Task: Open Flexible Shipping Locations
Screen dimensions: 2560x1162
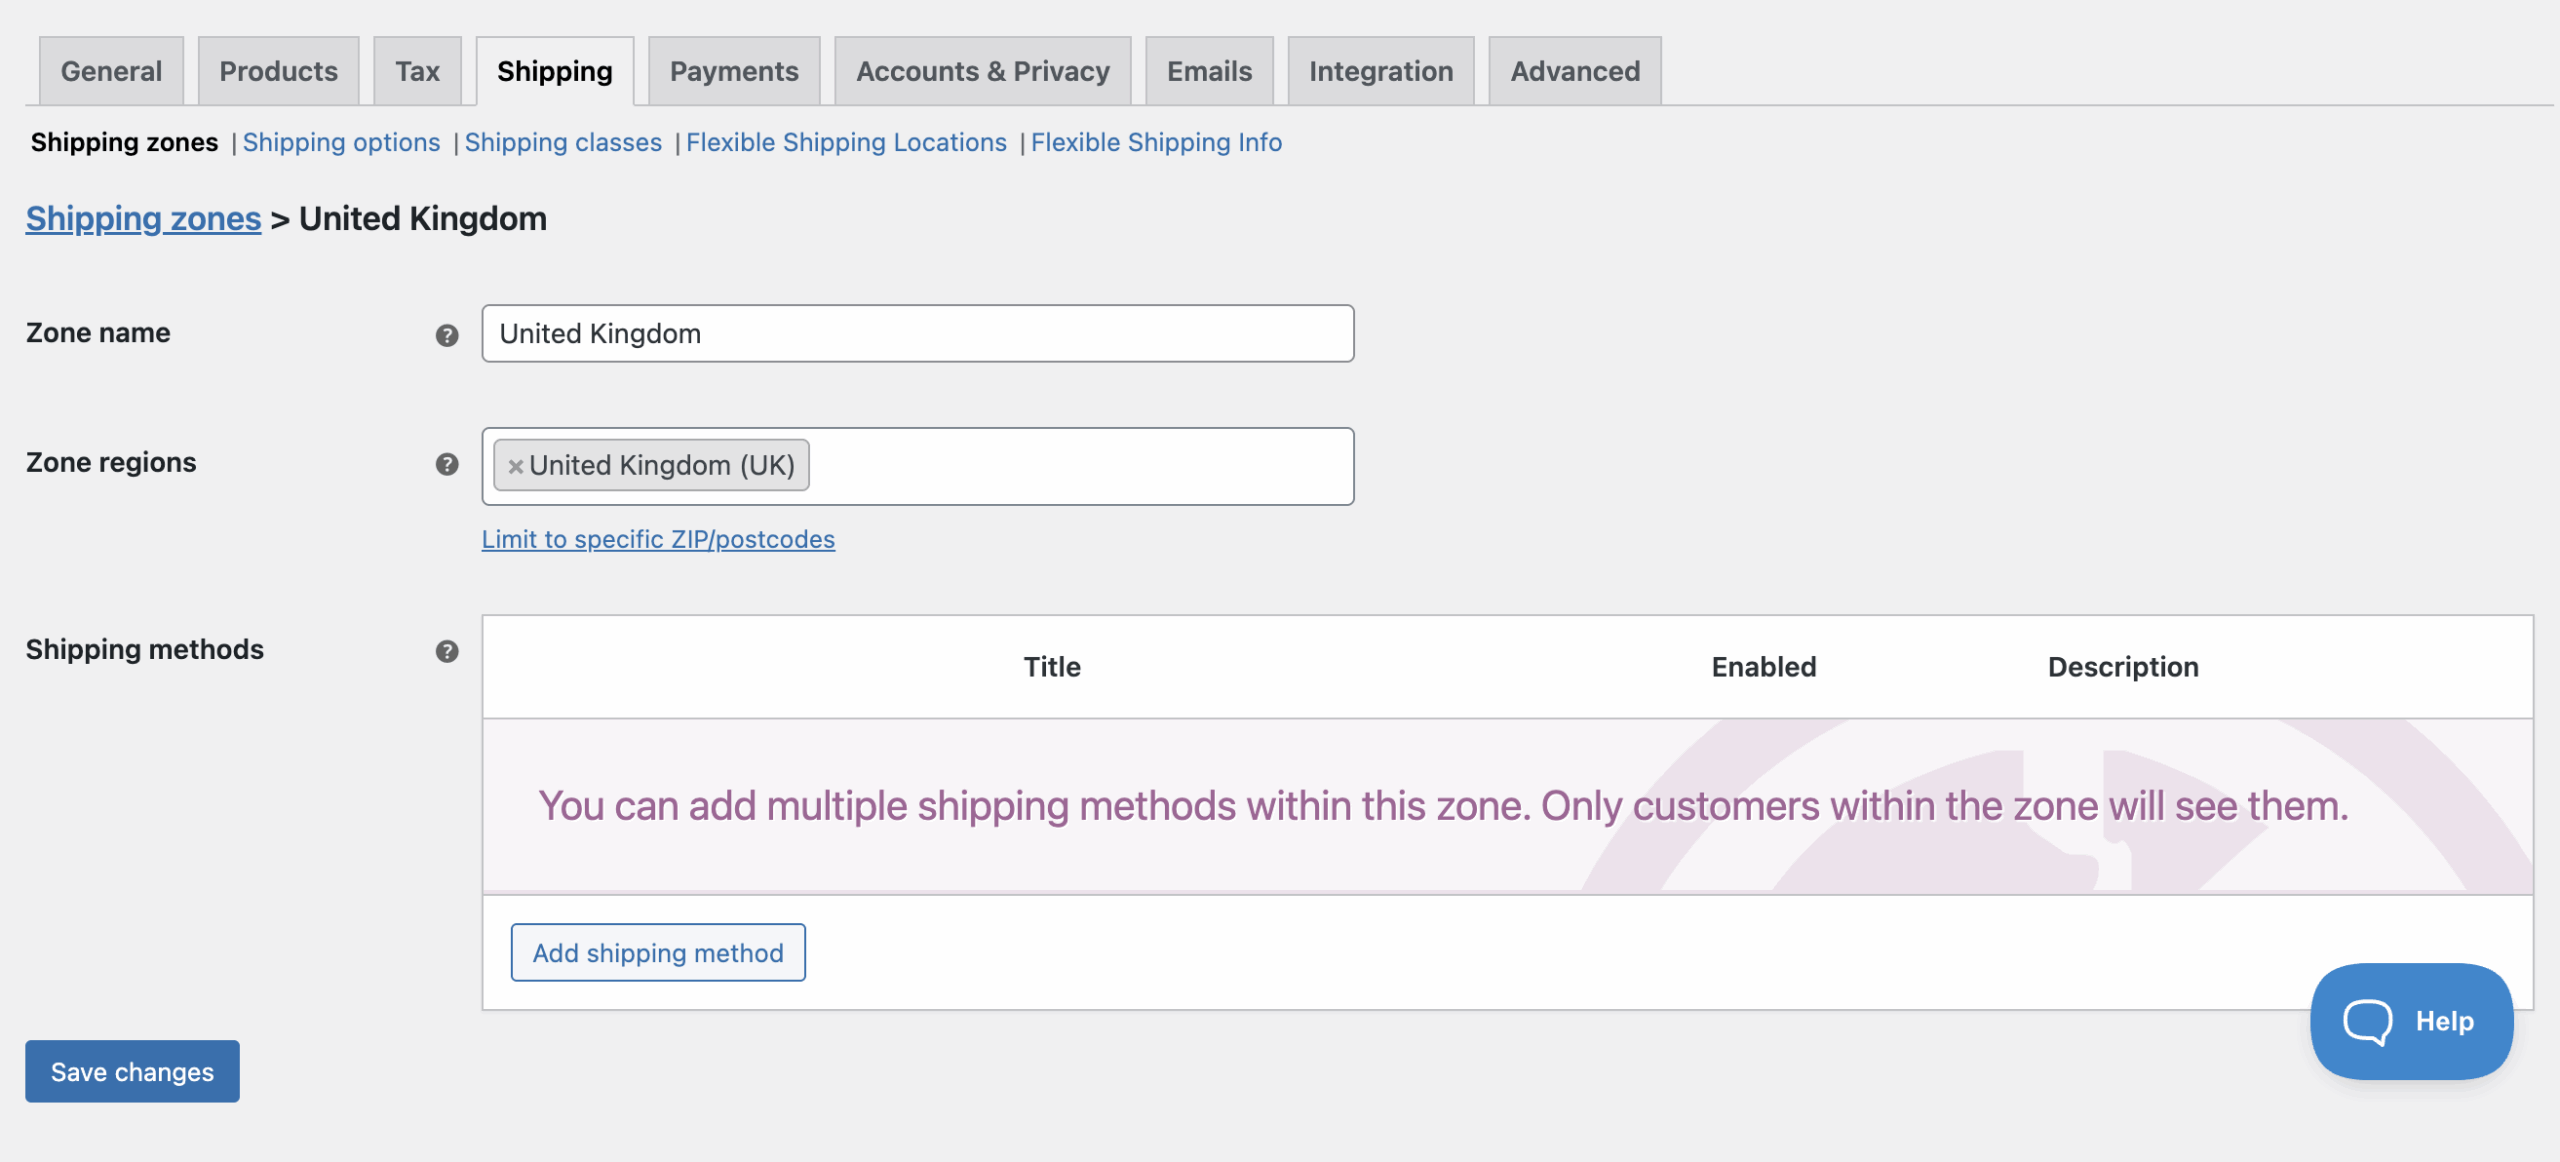Action: (x=846, y=142)
